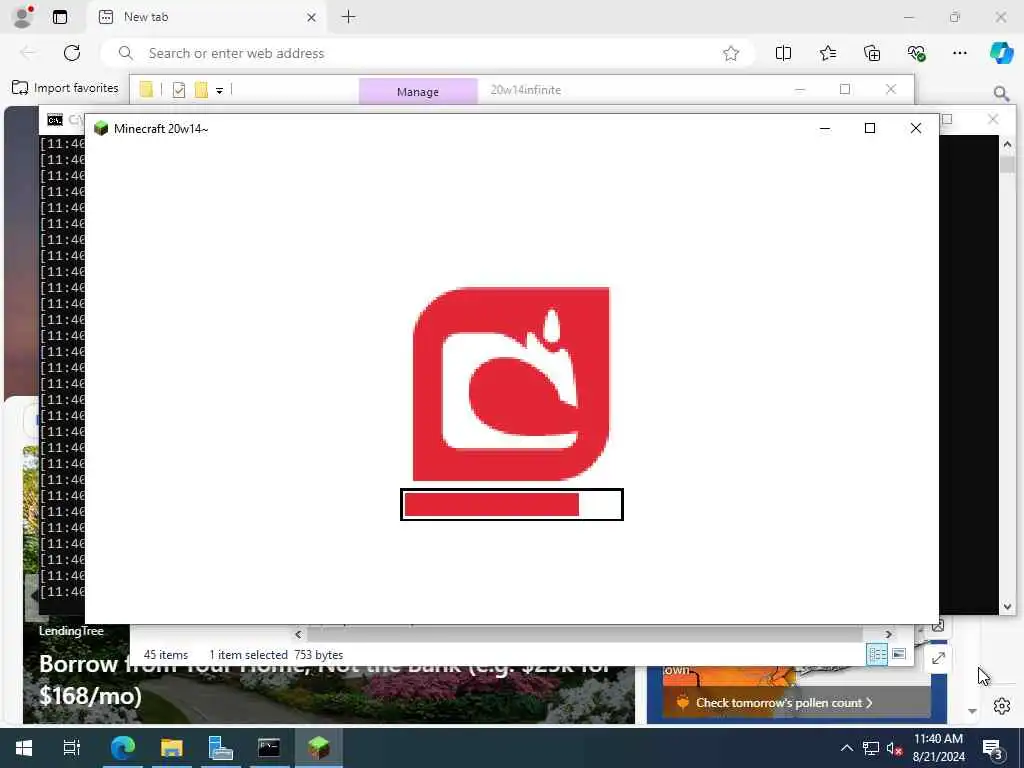Open the network status tray icon
The width and height of the screenshot is (1024, 768).
click(871, 748)
